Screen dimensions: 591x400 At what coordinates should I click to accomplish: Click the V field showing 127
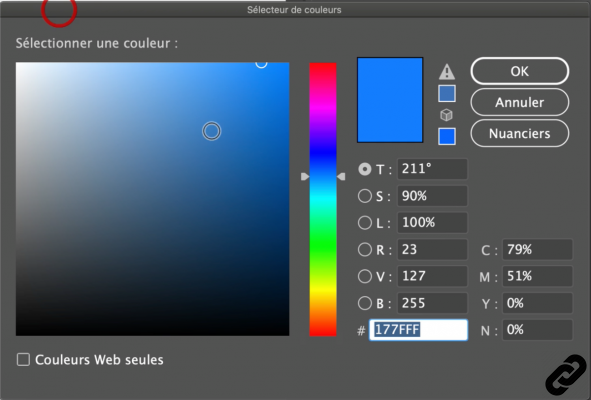[432, 276]
